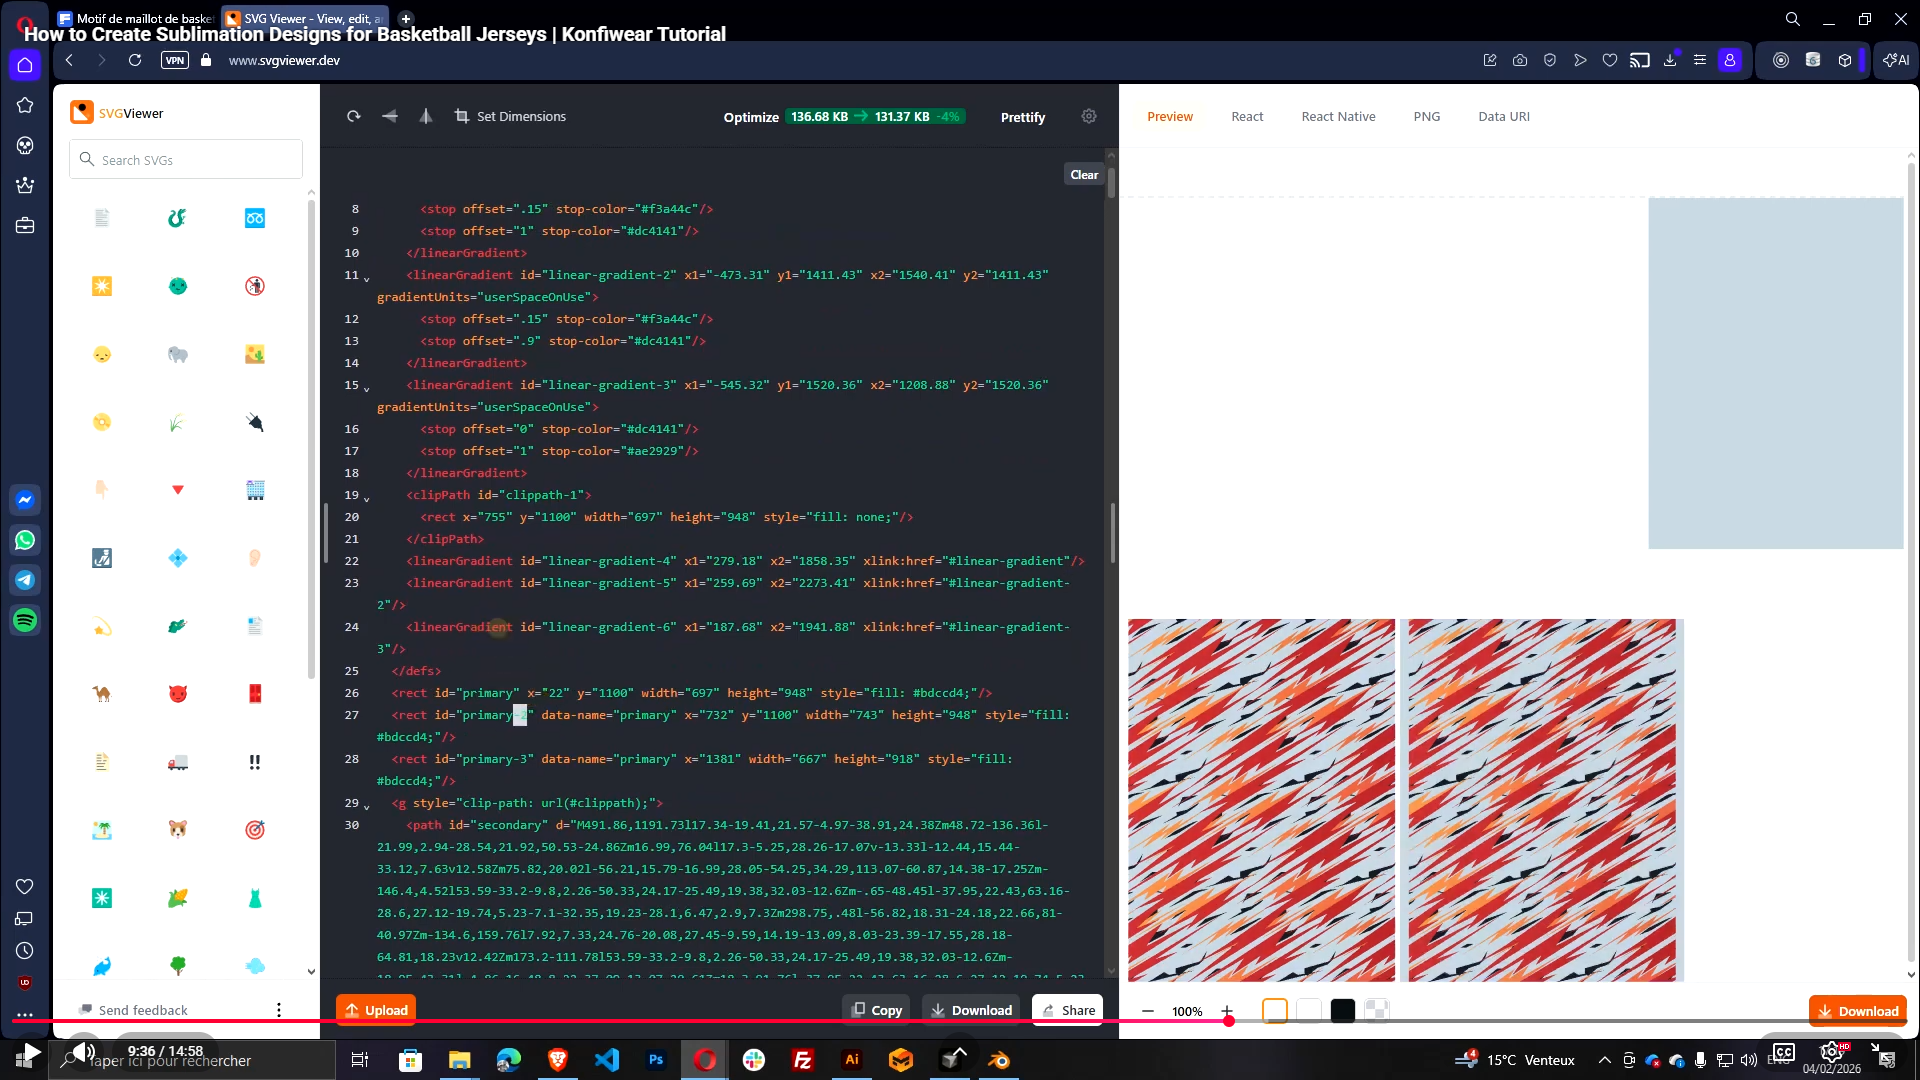This screenshot has width=1920, height=1080.
Task: Click the Set Dimensions crop icon
Action: (x=461, y=116)
